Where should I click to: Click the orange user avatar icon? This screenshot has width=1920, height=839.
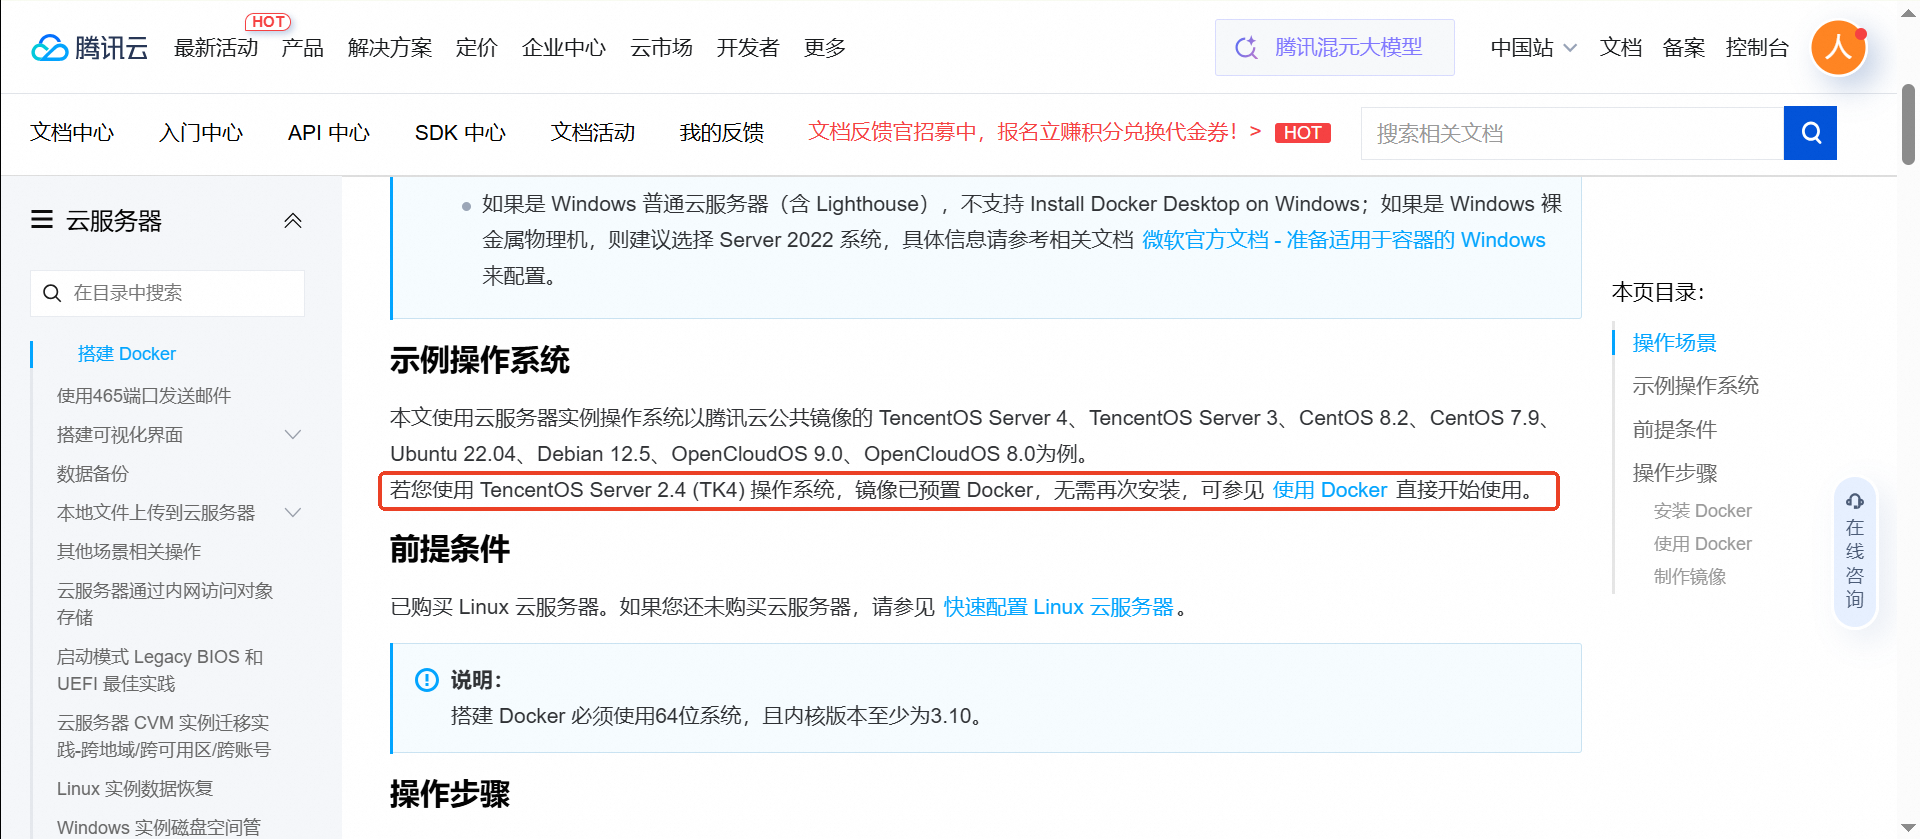[x=1838, y=48]
